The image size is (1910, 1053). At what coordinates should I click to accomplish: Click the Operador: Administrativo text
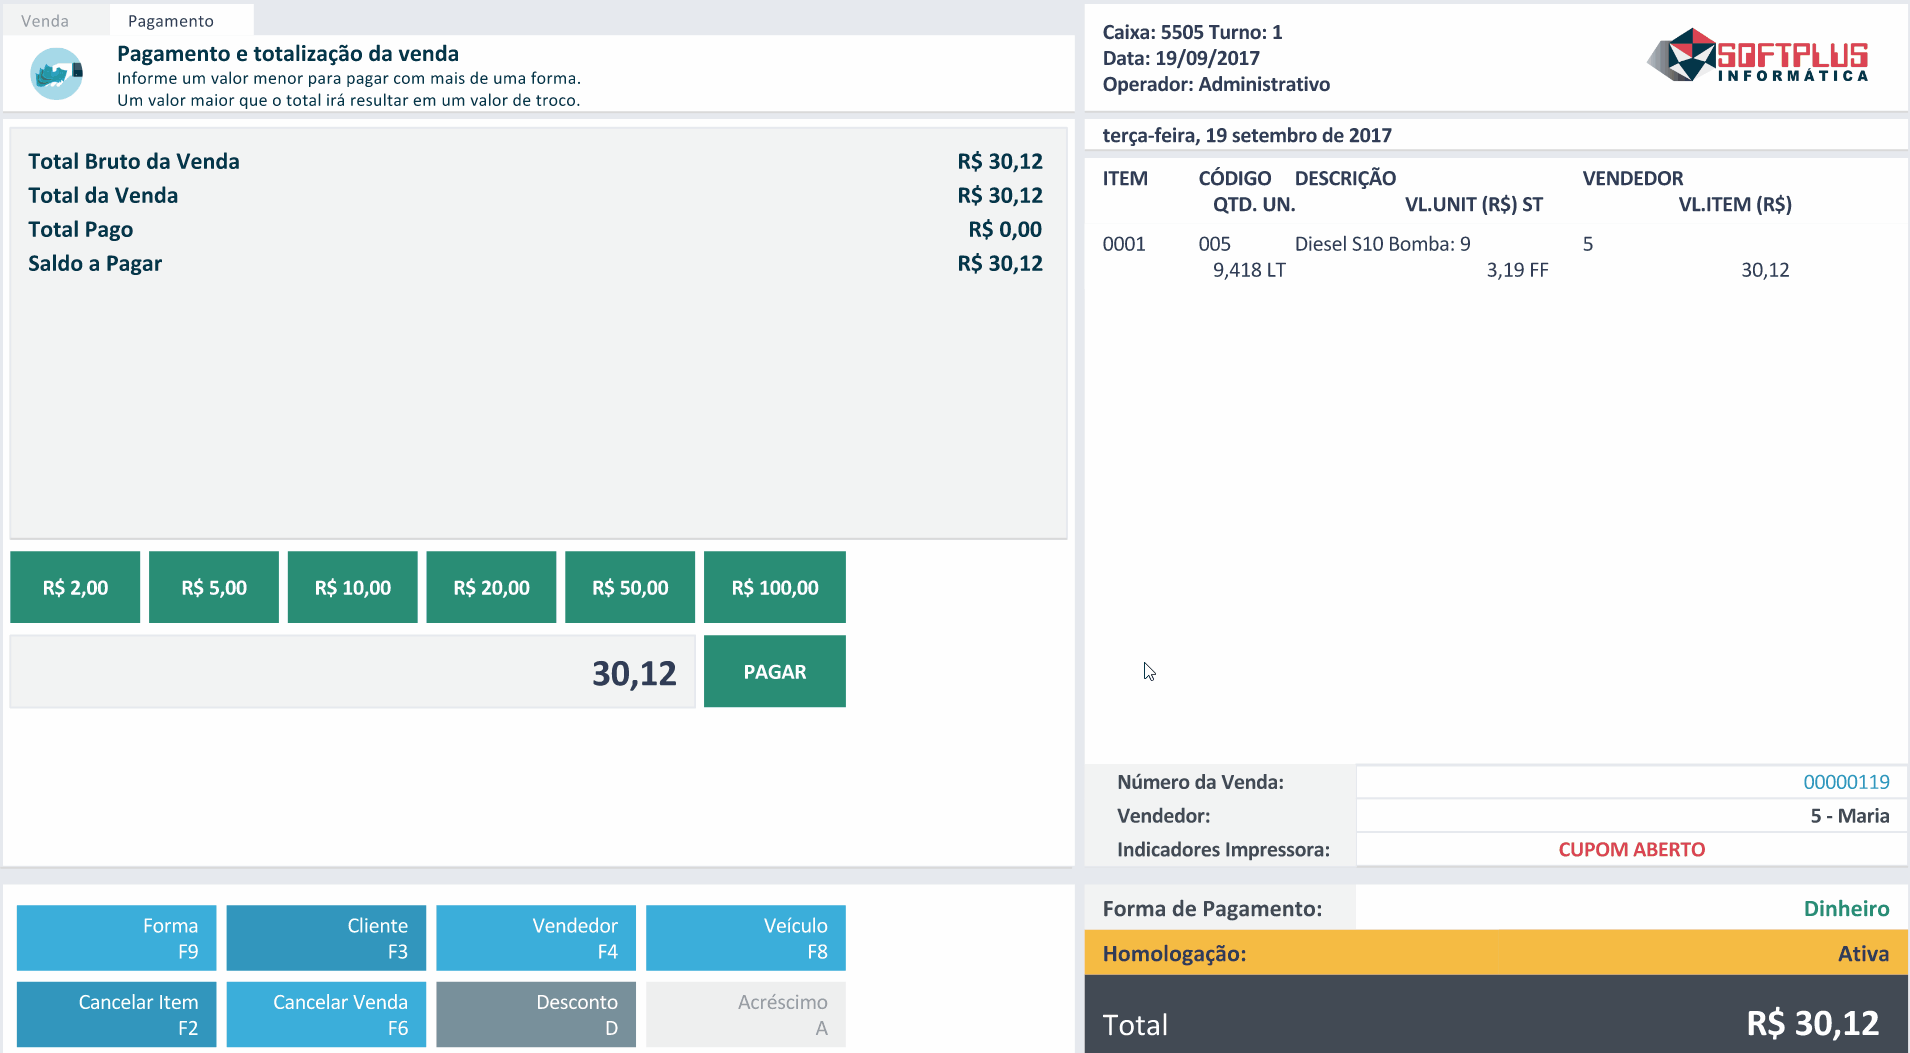click(x=1216, y=84)
